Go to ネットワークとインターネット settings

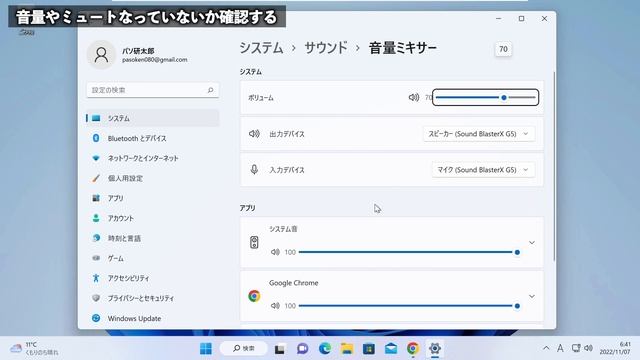[x=153, y=158]
